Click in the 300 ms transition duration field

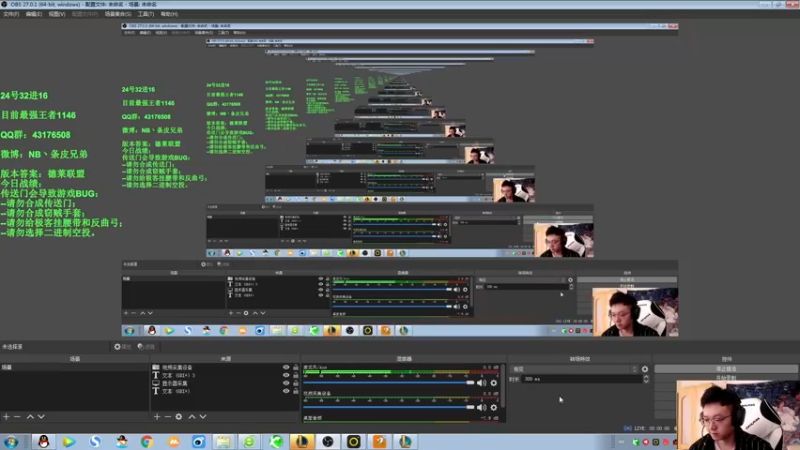click(581, 379)
